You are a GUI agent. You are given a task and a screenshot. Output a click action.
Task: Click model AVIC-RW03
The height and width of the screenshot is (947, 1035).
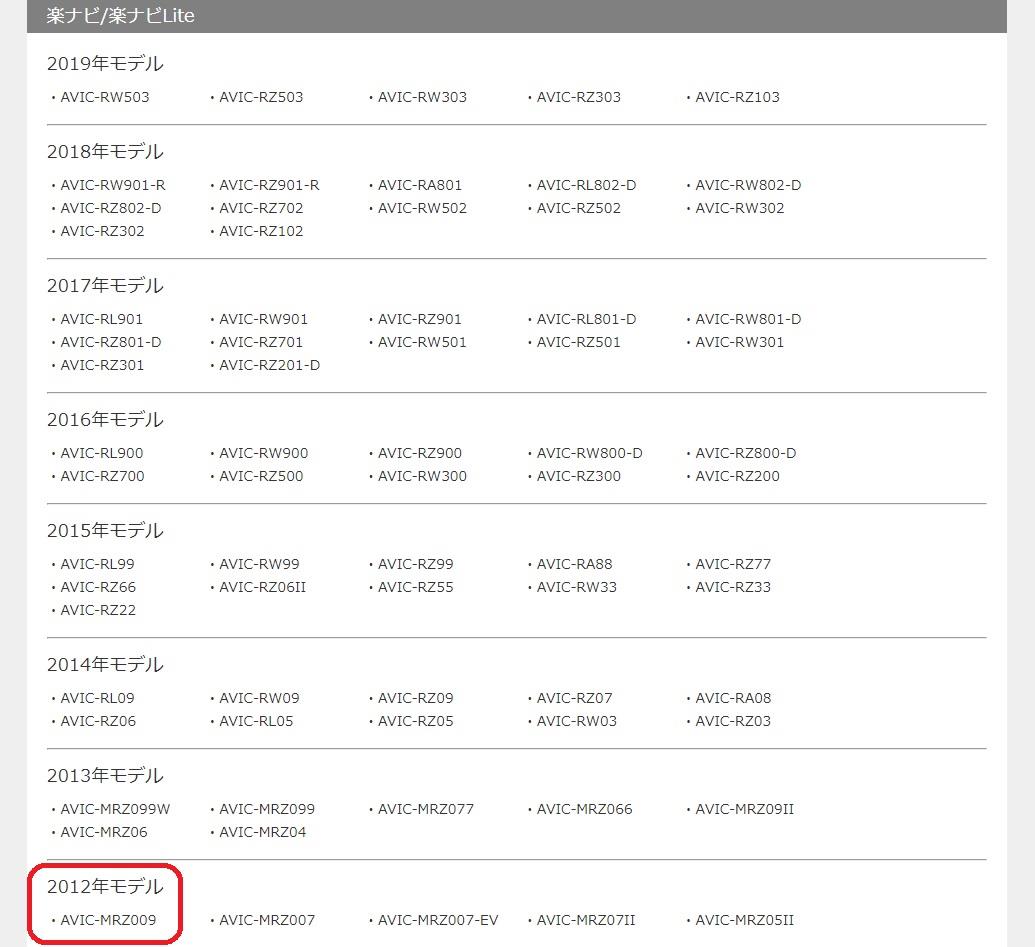point(576,721)
